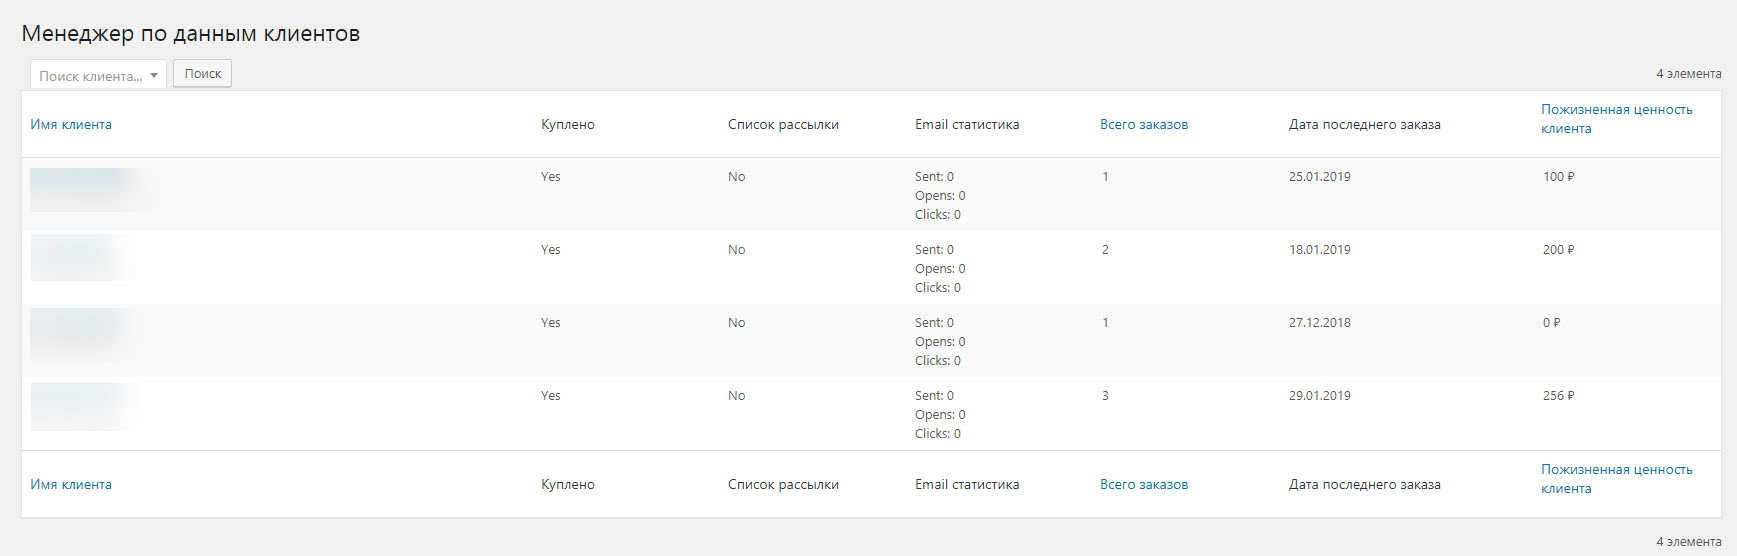This screenshot has width=1737, height=556.
Task: Sort by Имя клиента in table header
Action: 71,125
